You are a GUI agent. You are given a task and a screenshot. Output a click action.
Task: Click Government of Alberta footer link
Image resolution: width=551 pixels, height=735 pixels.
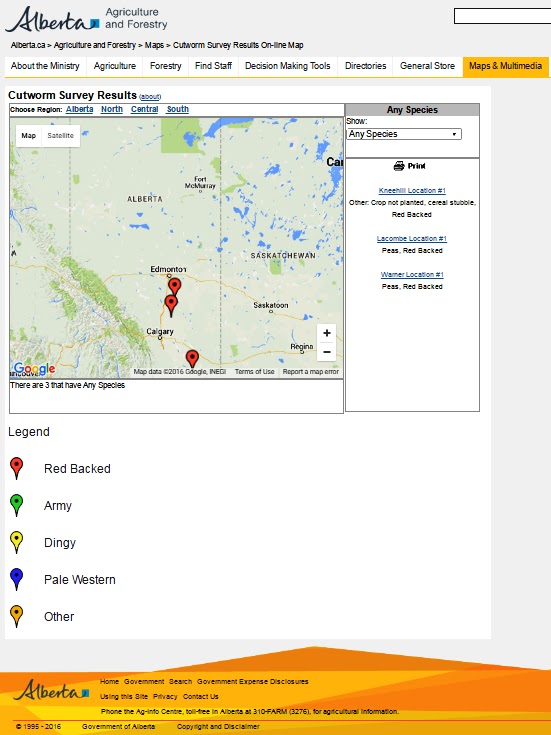point(118,727)
